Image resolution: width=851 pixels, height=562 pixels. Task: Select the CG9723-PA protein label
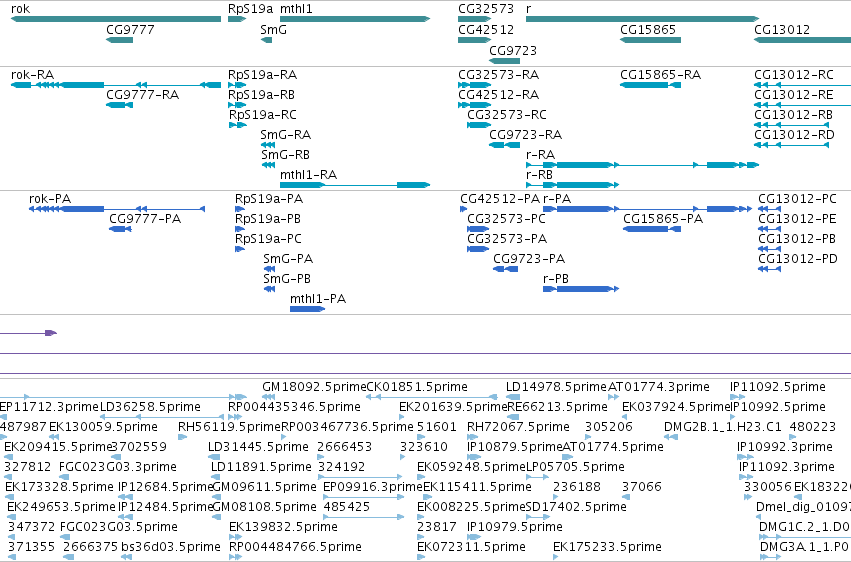[529, 258]
